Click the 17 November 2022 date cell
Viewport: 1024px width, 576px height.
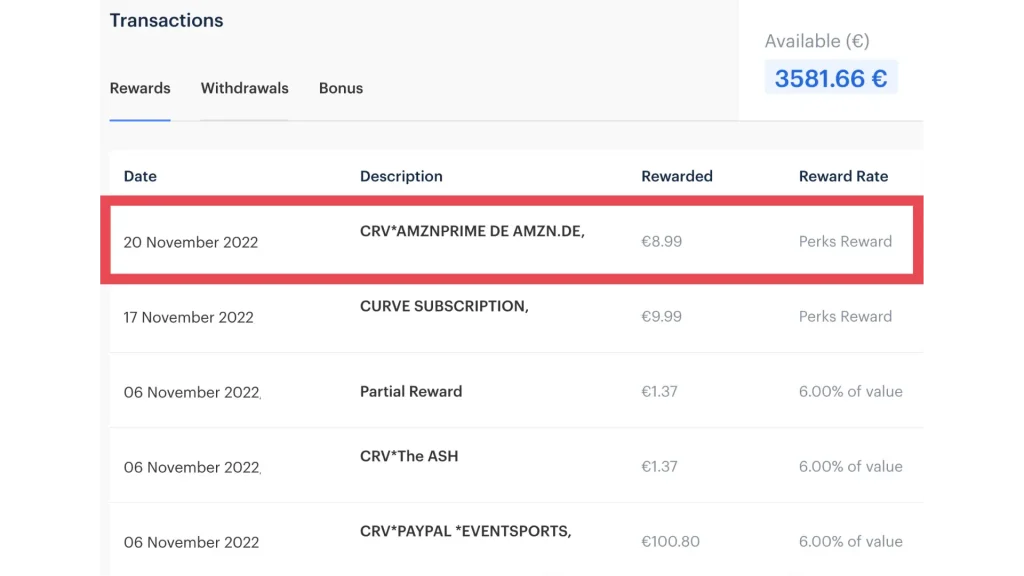point(189,317)
